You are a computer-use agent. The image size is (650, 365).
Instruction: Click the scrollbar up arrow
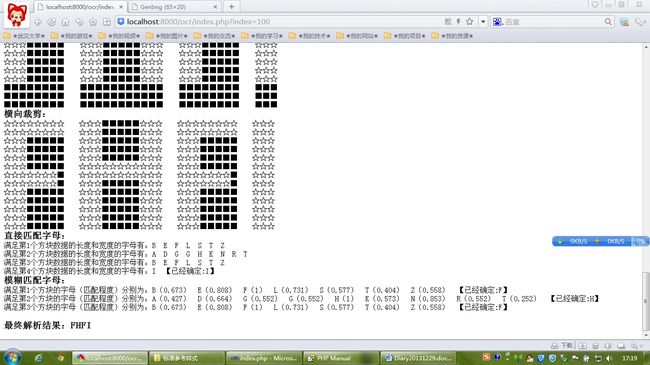tap(646, 46)
